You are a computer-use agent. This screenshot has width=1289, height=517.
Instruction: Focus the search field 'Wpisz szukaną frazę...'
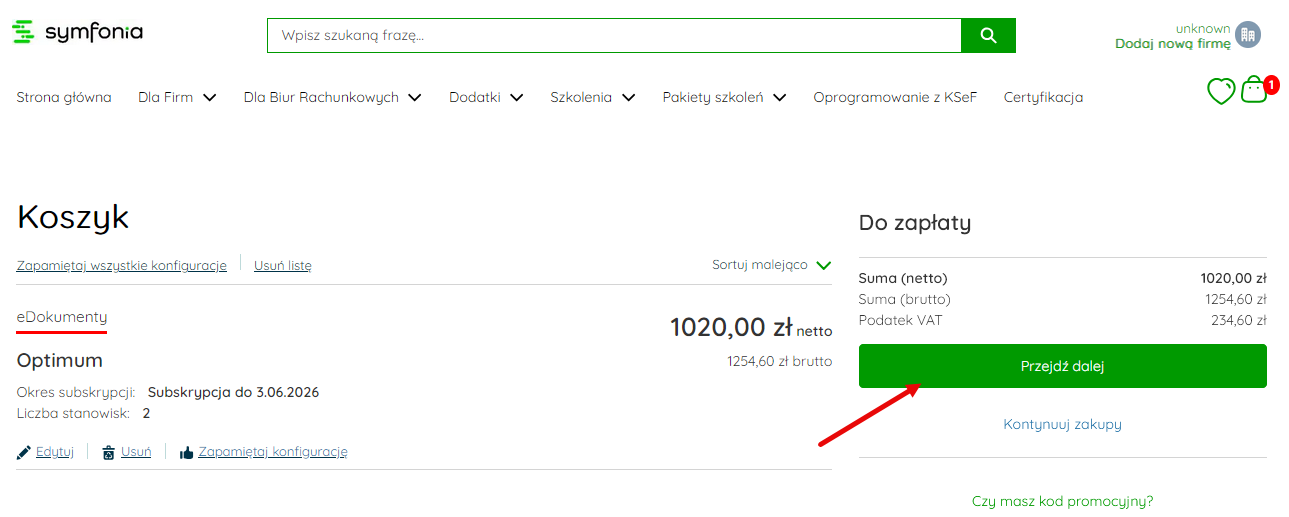point(614,36)
